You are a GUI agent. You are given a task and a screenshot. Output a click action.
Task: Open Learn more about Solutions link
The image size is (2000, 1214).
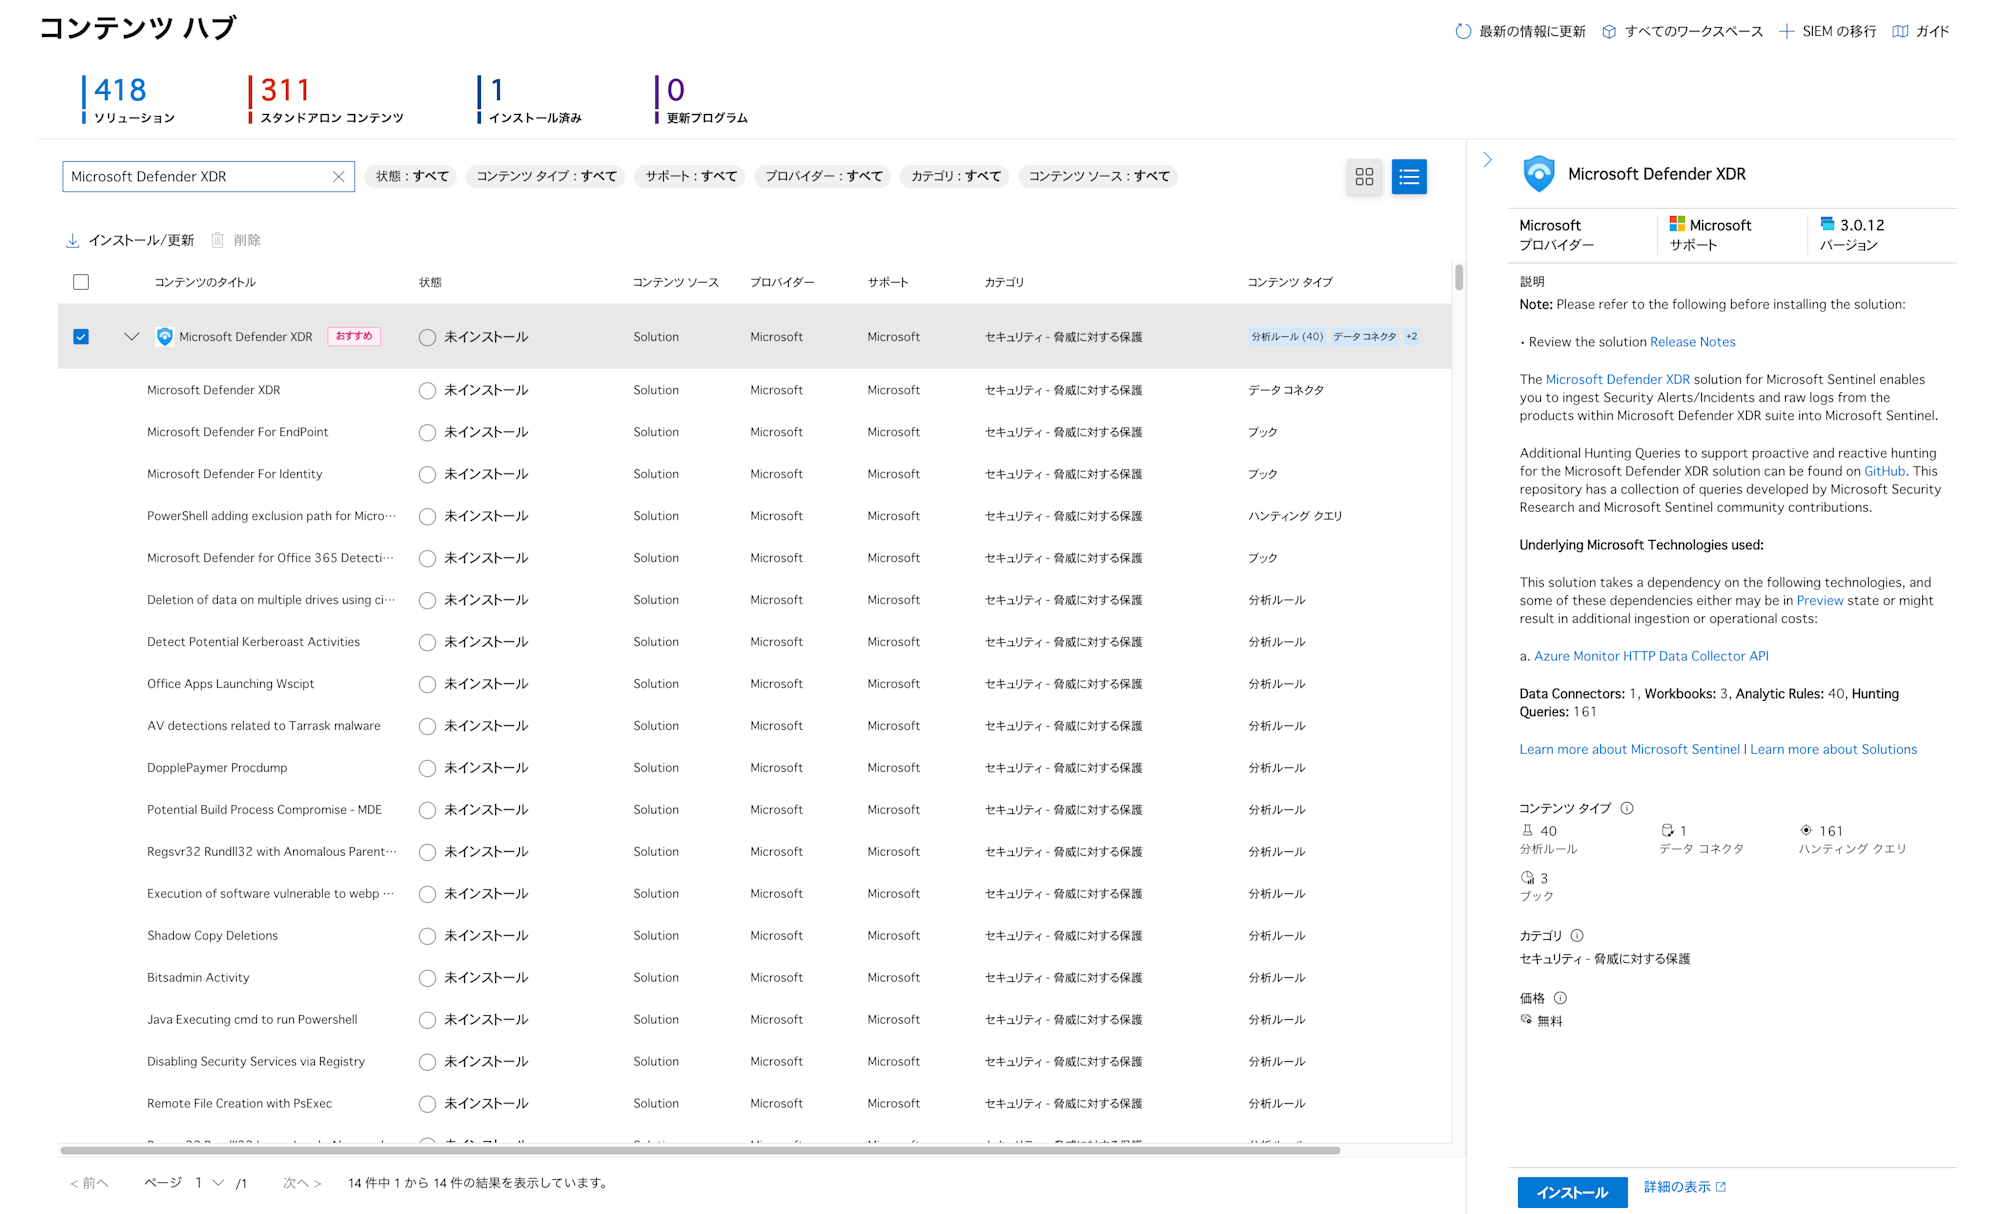click(x=1833, y=749)
